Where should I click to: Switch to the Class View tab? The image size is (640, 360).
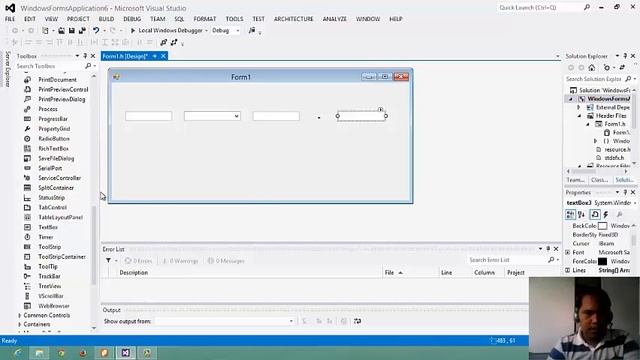[600, 180]
